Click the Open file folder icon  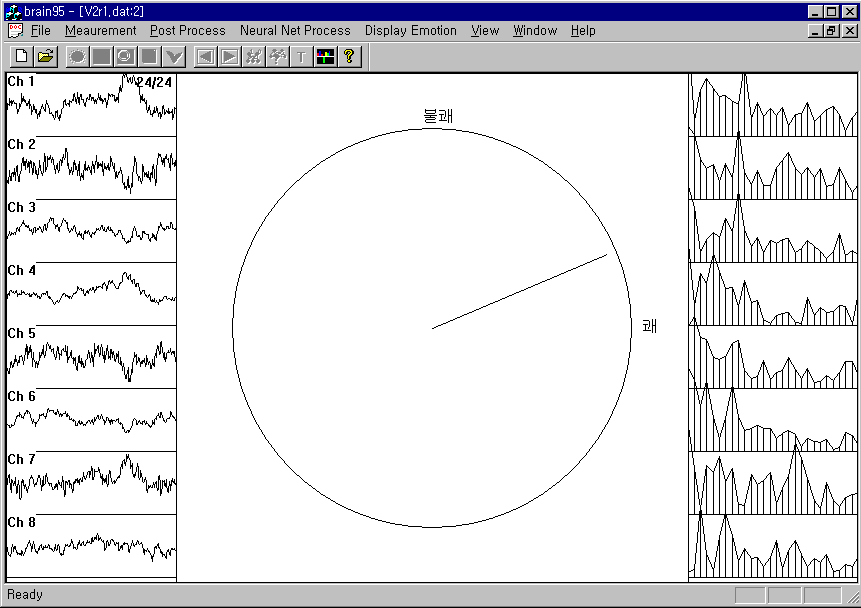(46, 56)
